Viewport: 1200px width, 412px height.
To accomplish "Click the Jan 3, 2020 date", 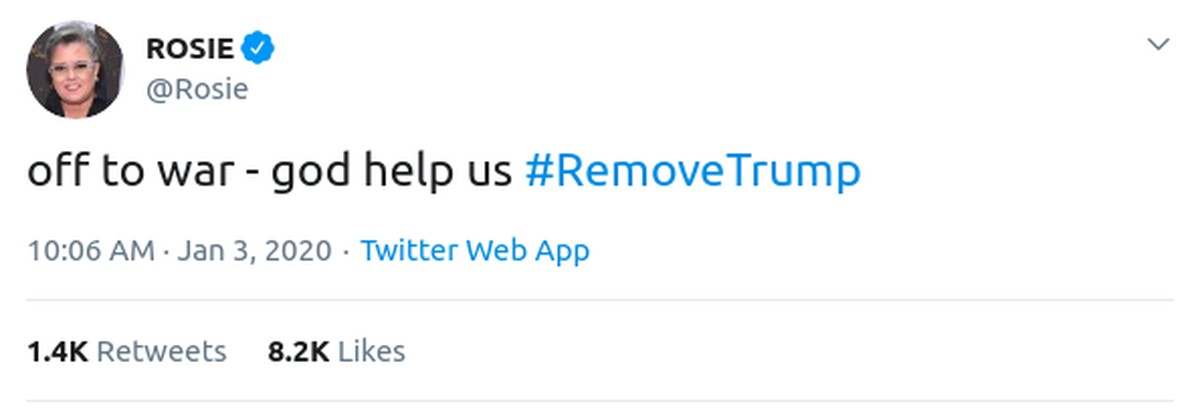I will tap(254, 250).
